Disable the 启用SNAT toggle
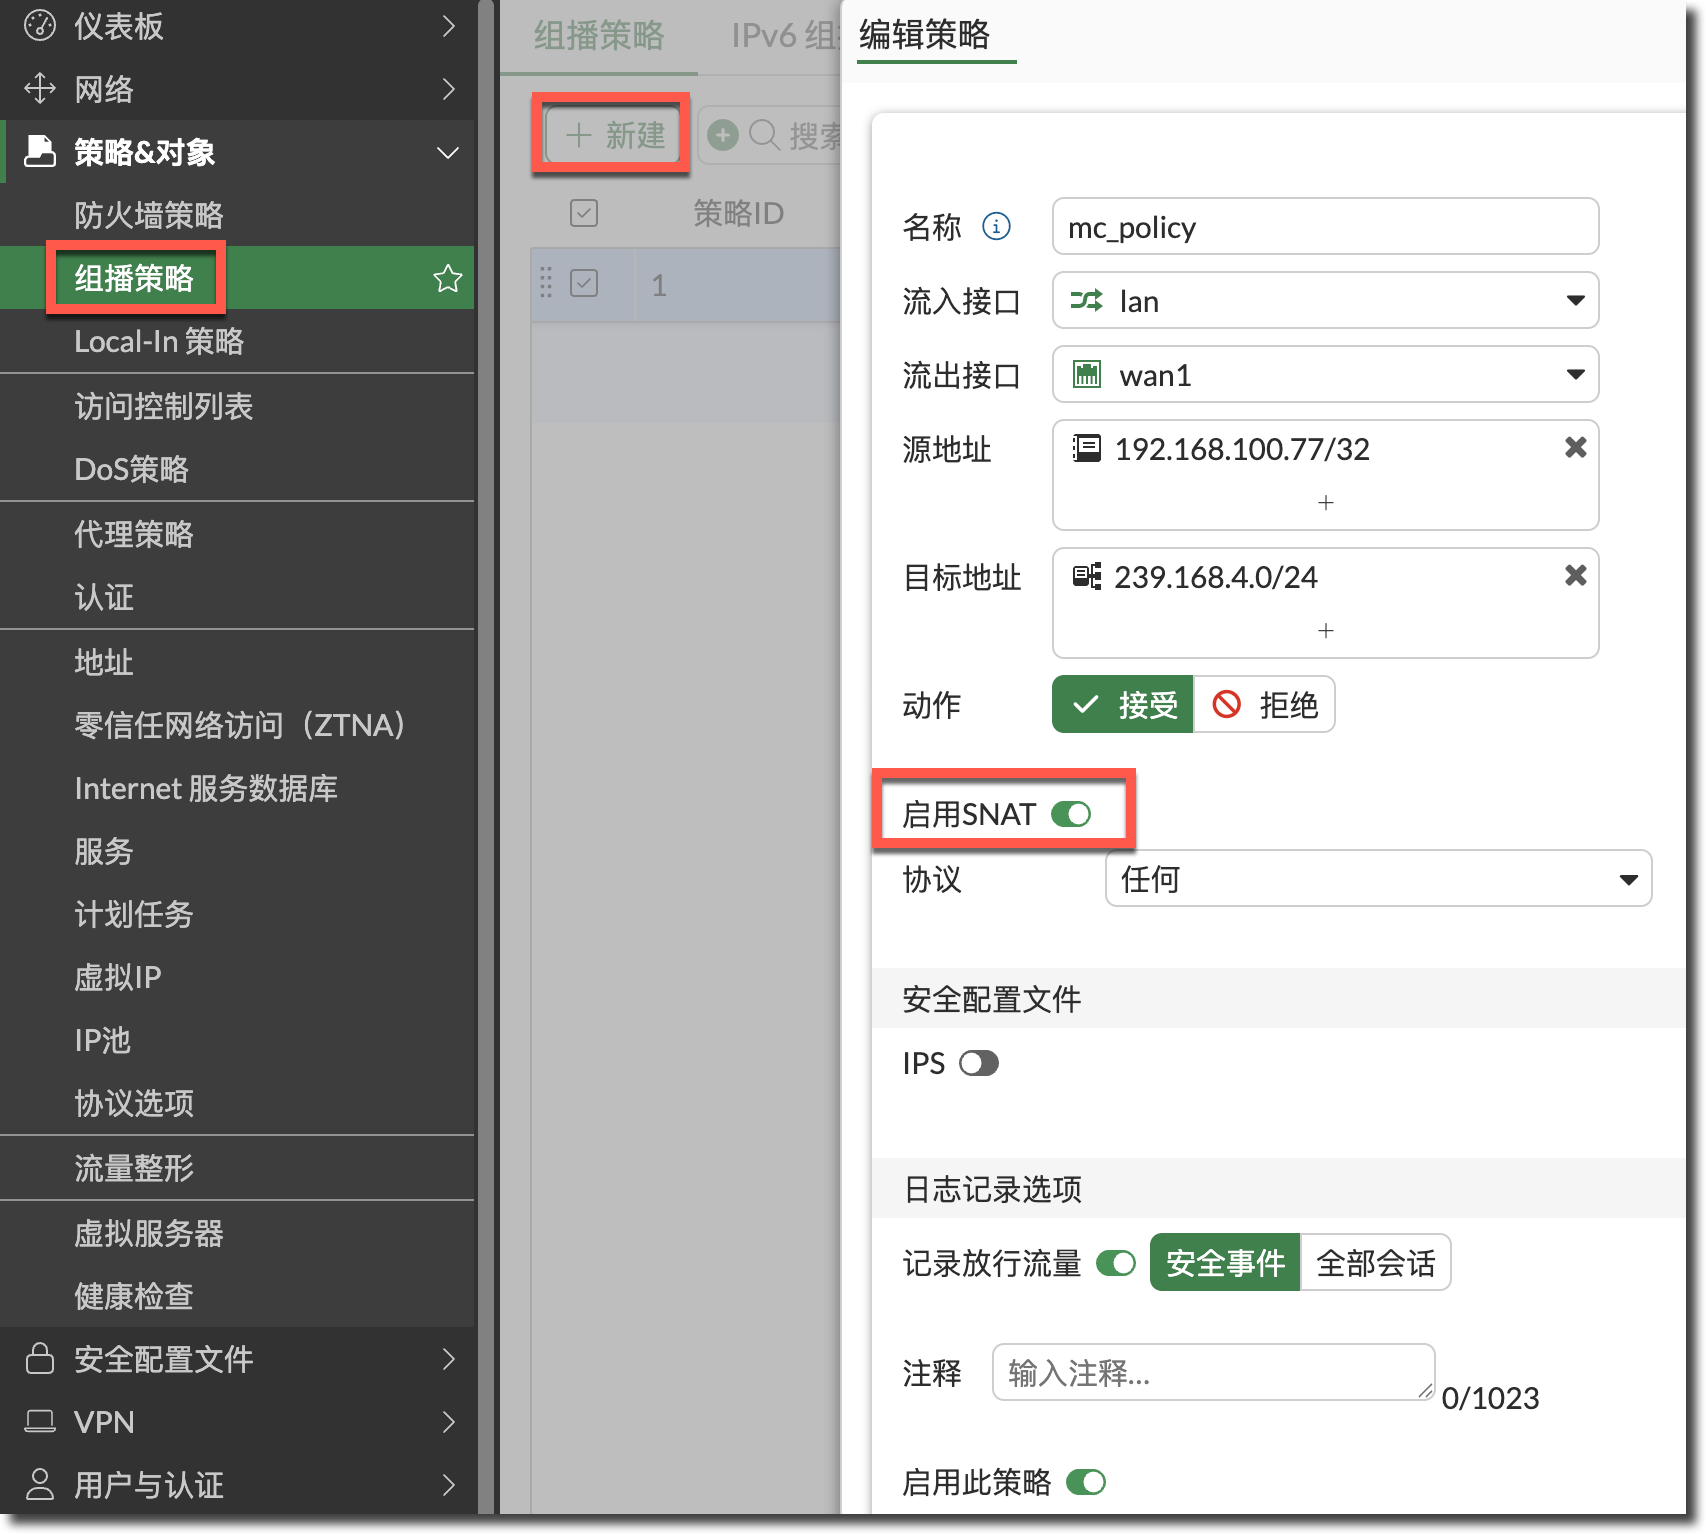The image size is (1706, 1534). tap(1071, 814)
